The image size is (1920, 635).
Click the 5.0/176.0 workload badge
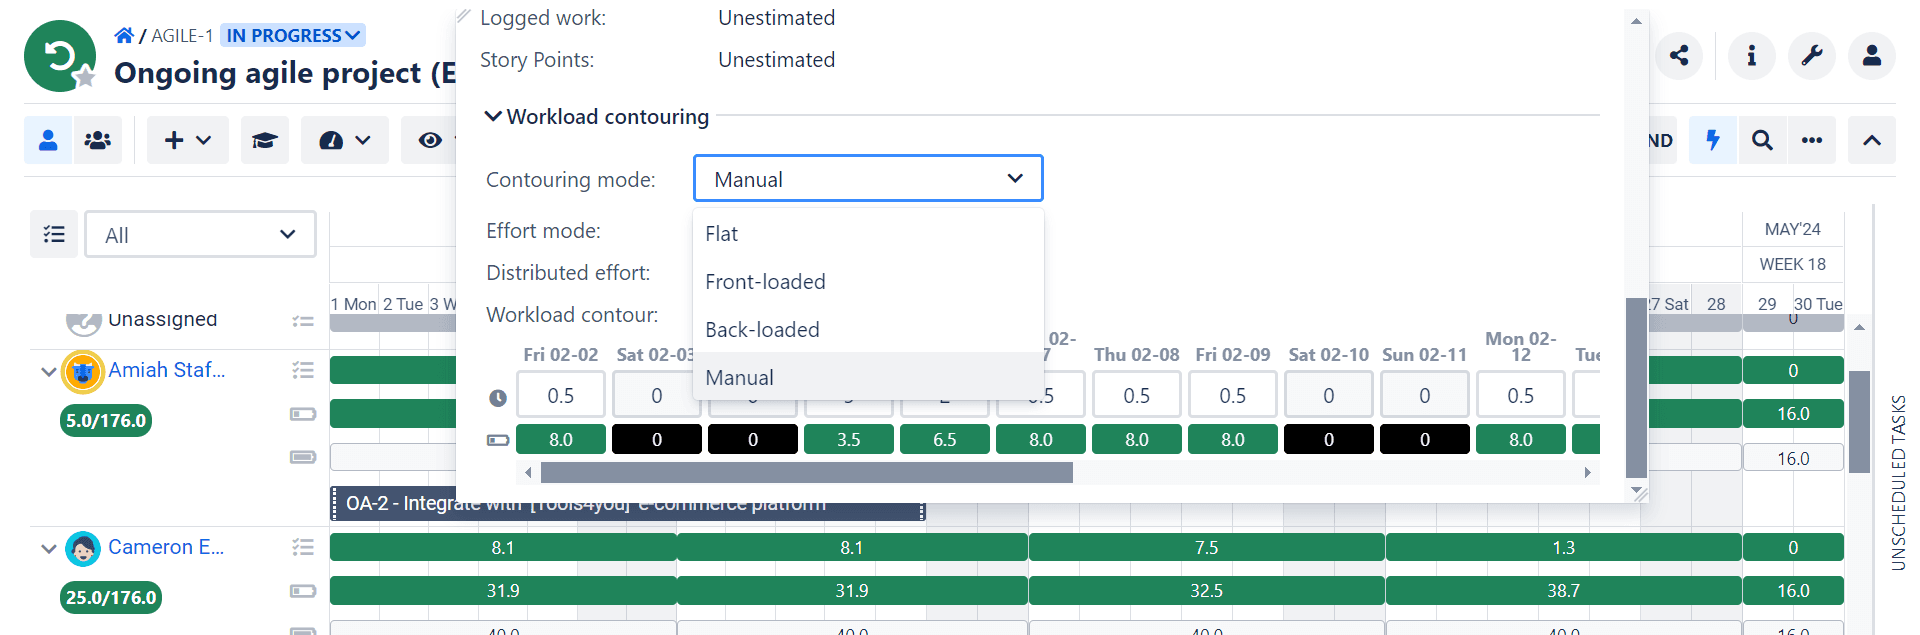click(107, 420)
